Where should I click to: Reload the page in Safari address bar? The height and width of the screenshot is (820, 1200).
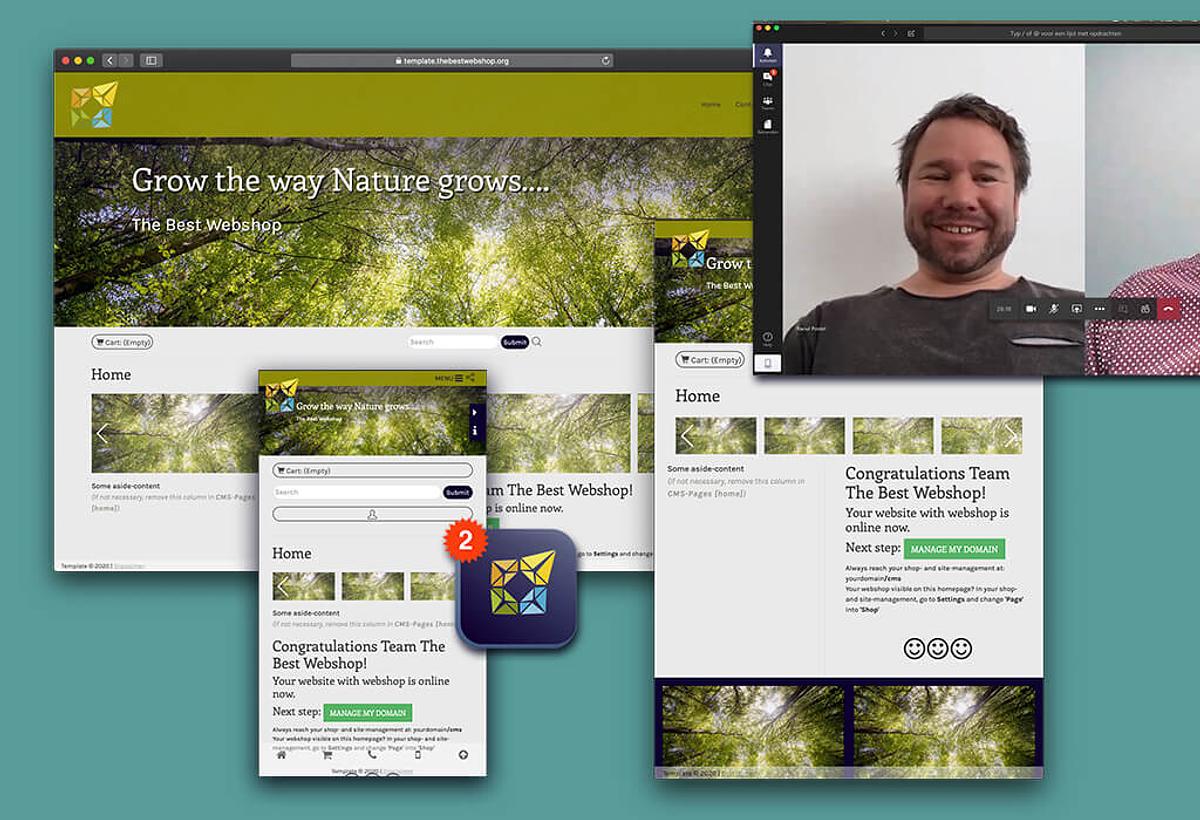pyautogui.click(x=606, y=61)
